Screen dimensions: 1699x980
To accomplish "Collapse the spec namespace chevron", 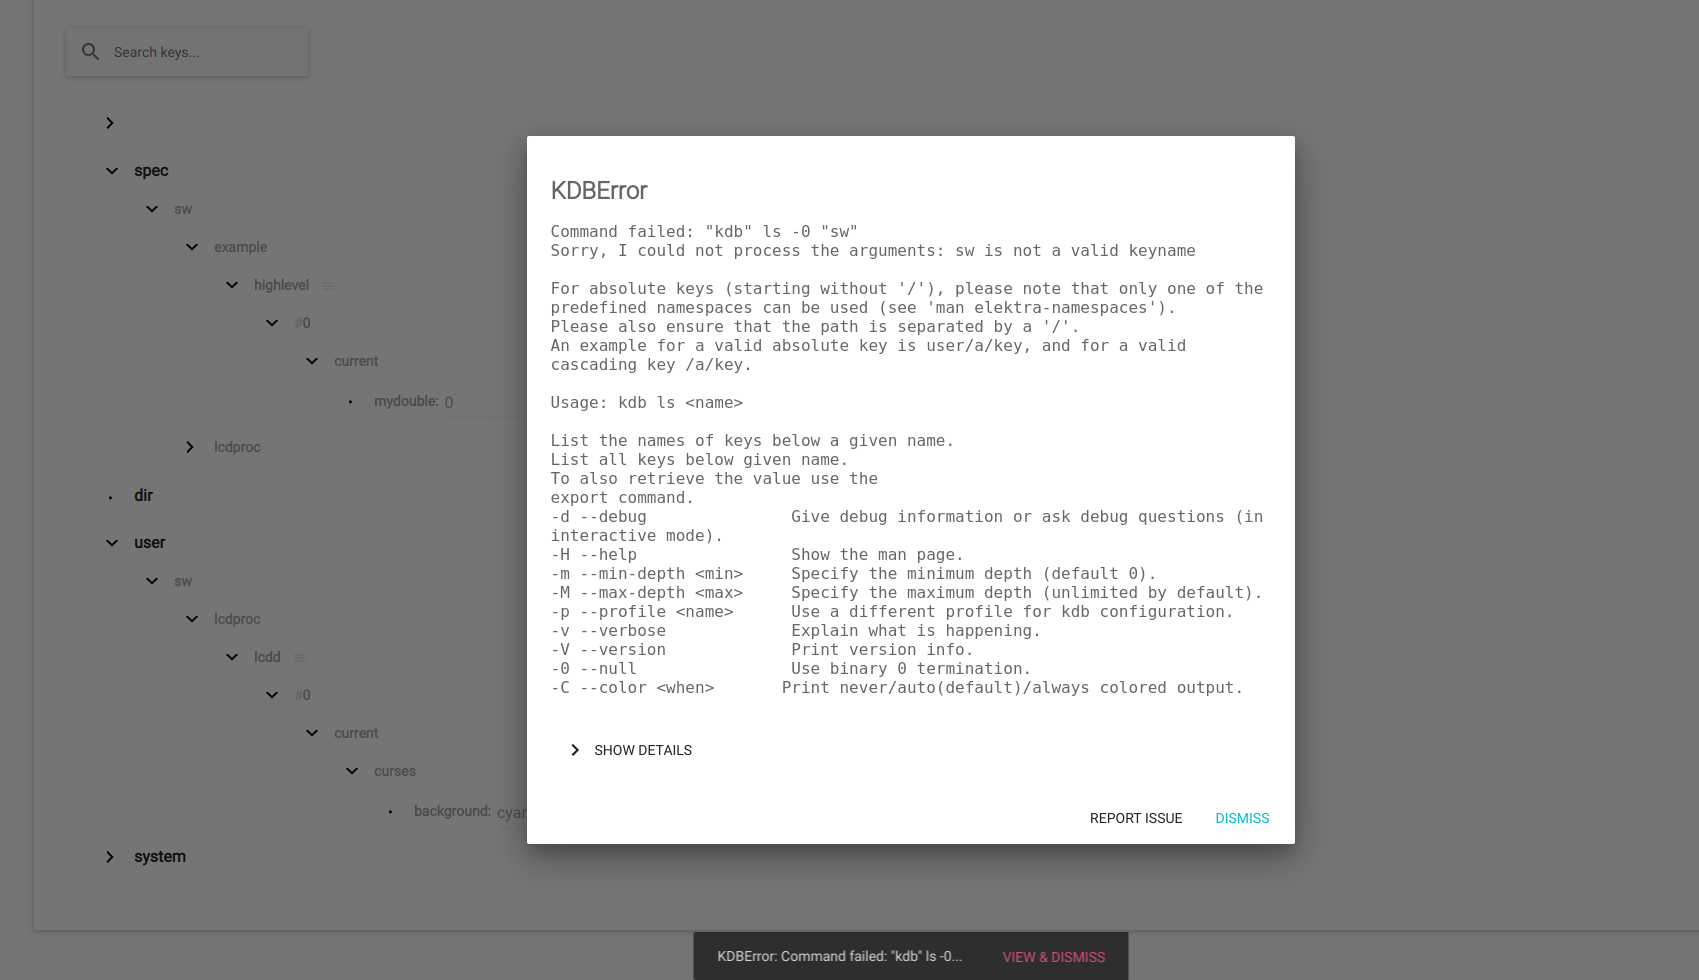I will 112,171.
